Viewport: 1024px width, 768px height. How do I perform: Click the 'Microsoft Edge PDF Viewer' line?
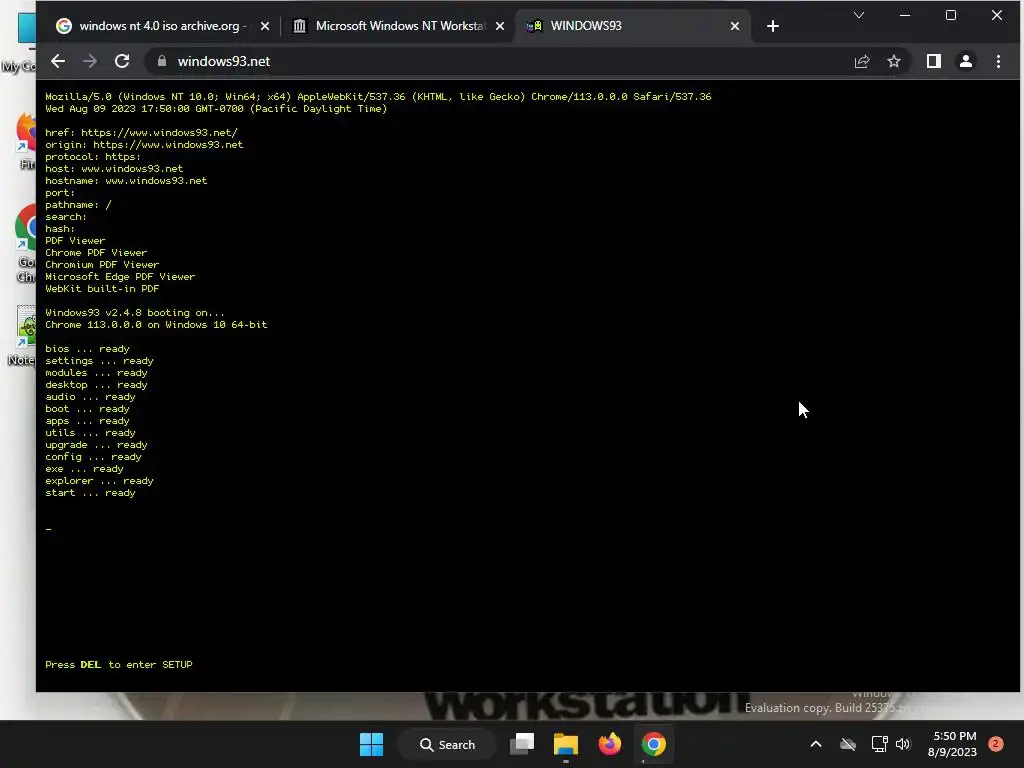[120, 277]
